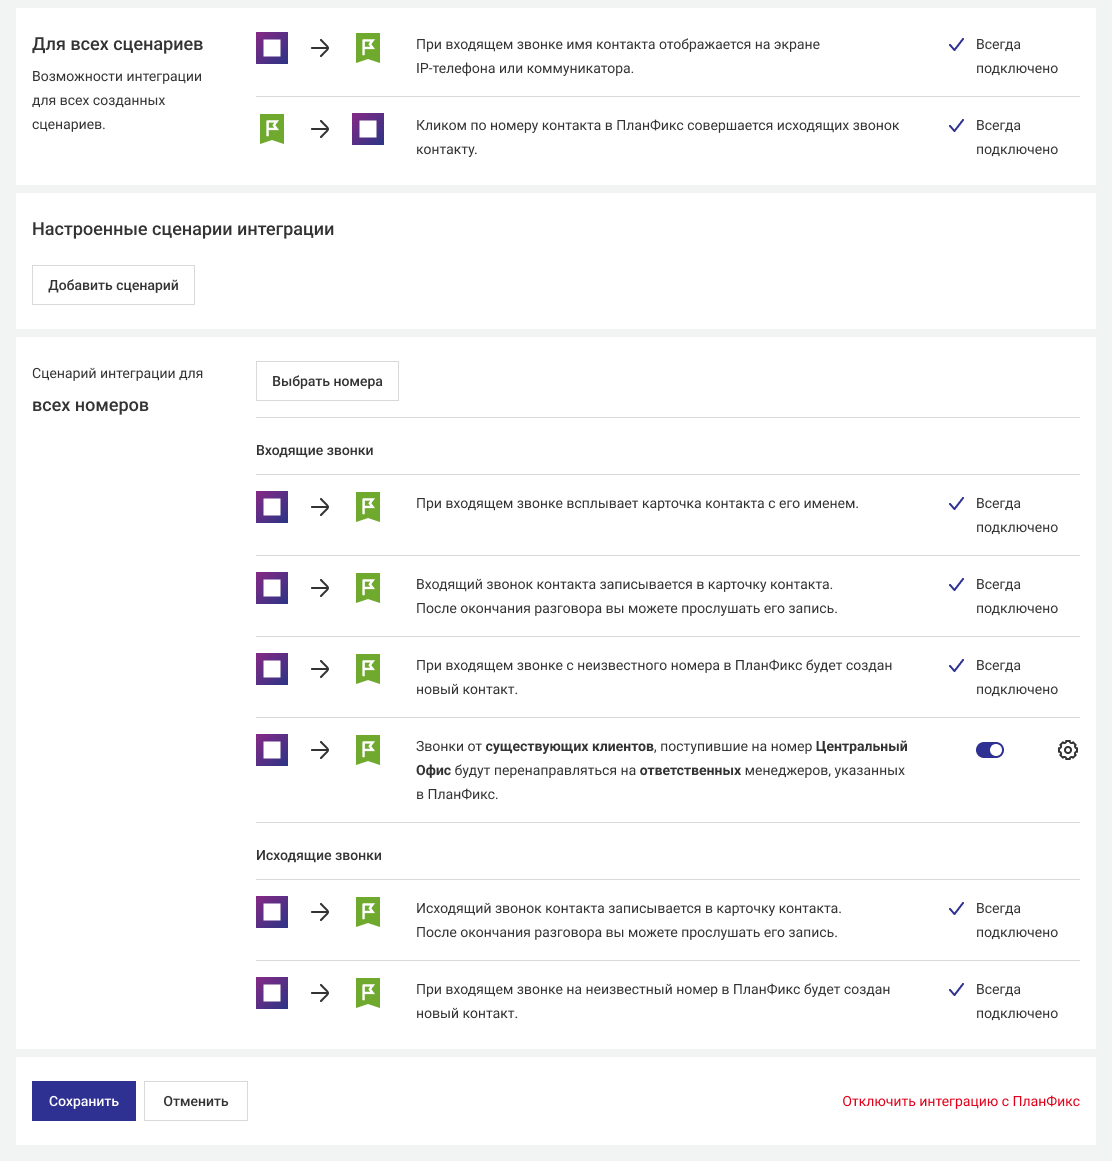Click the checkmark for outgoing call recording
Image resolution: width=1112 pixels, height=1161 pixels.
pos(956,909)
